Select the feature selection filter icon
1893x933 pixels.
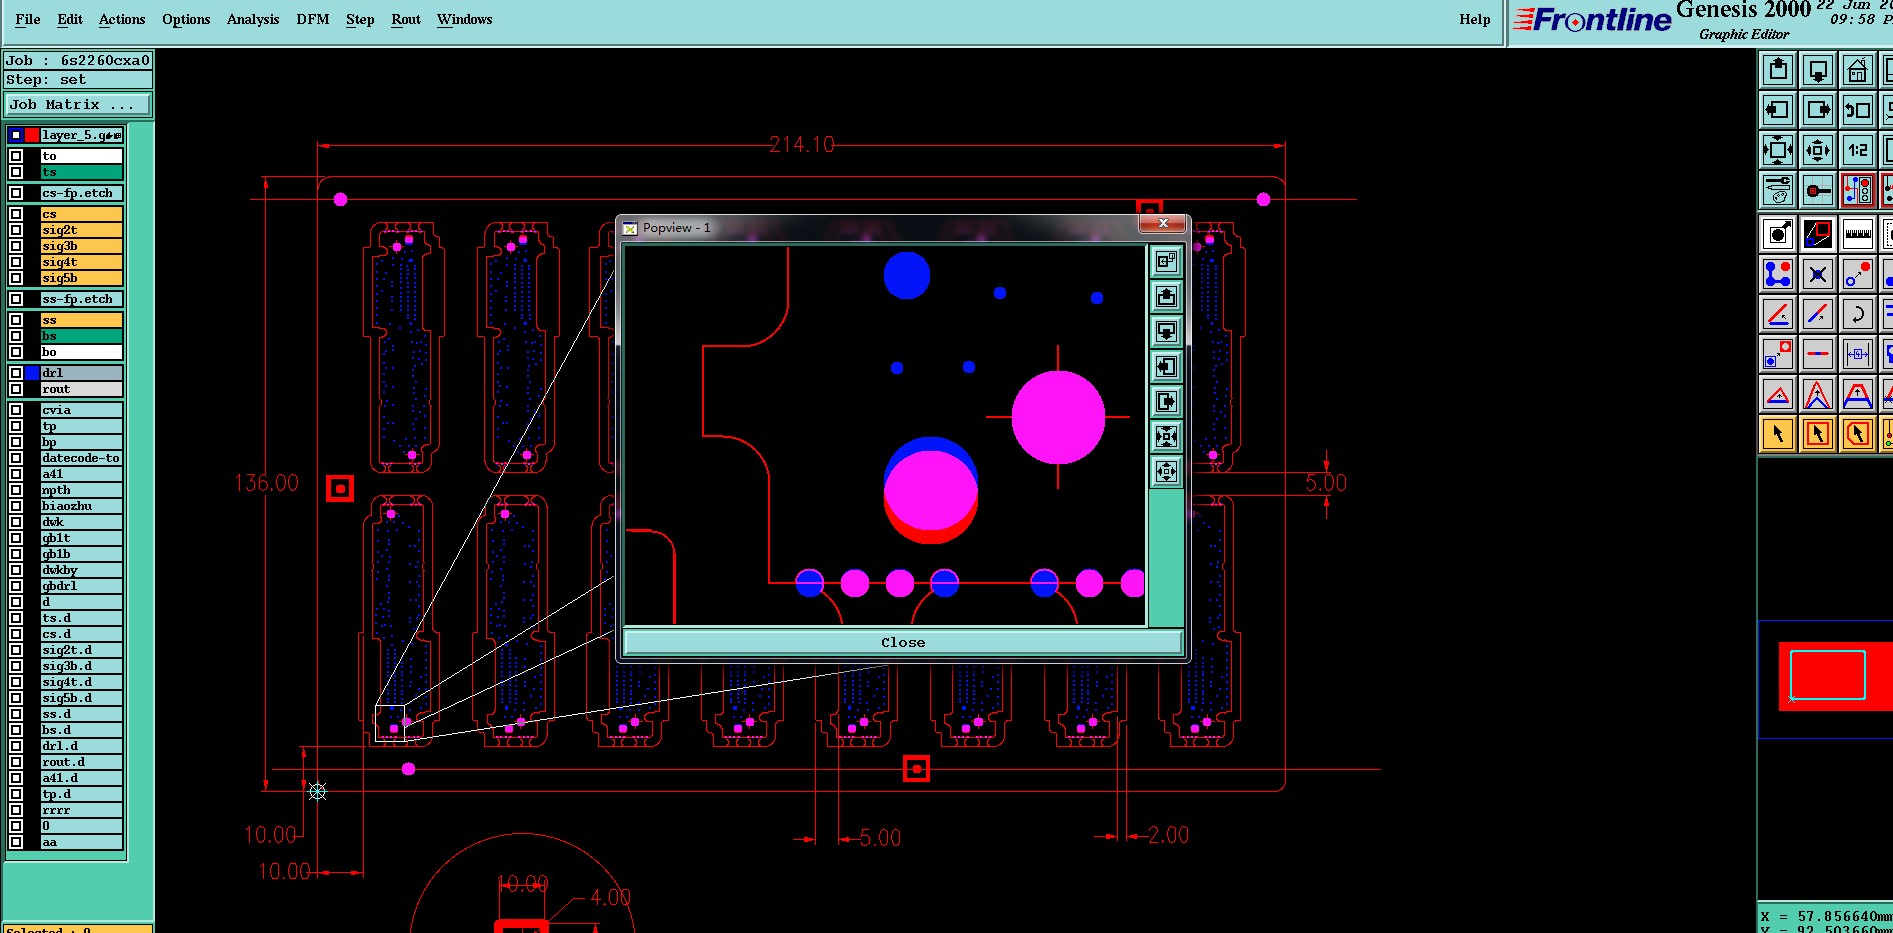pos(1778,234)
